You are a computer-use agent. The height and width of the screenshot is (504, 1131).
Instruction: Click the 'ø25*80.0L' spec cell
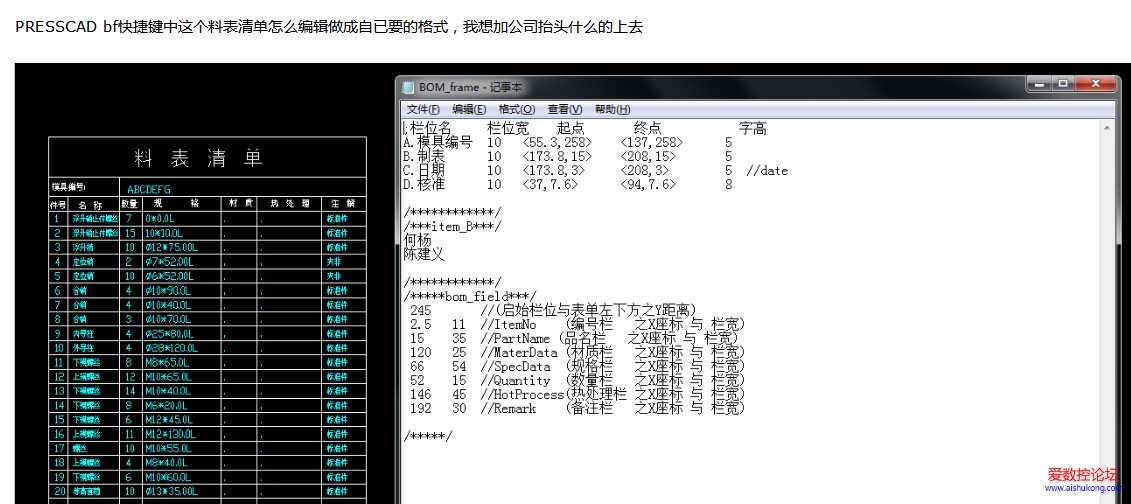(168, 334)
